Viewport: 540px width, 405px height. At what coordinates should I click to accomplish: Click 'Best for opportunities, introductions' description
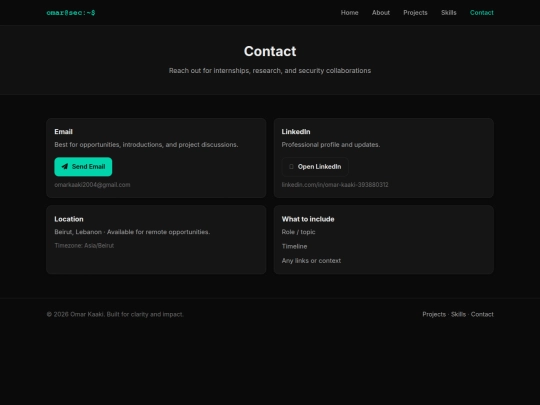[146, 145]
